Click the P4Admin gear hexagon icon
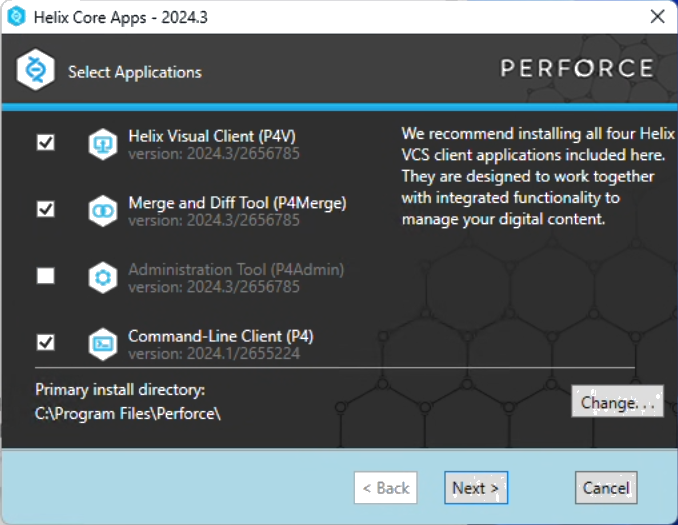 (103, 277)
